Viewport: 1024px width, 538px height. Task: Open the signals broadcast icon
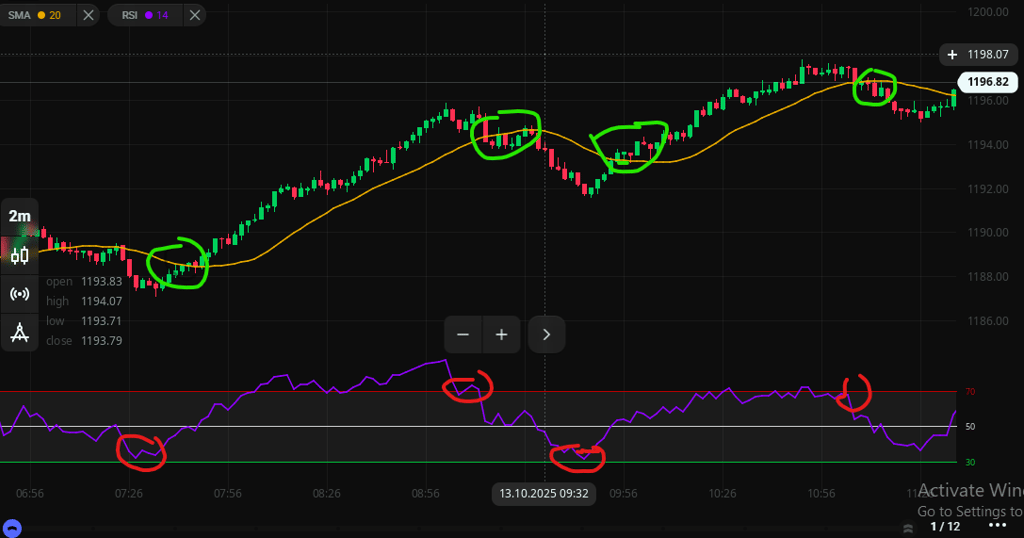(20, 294)
